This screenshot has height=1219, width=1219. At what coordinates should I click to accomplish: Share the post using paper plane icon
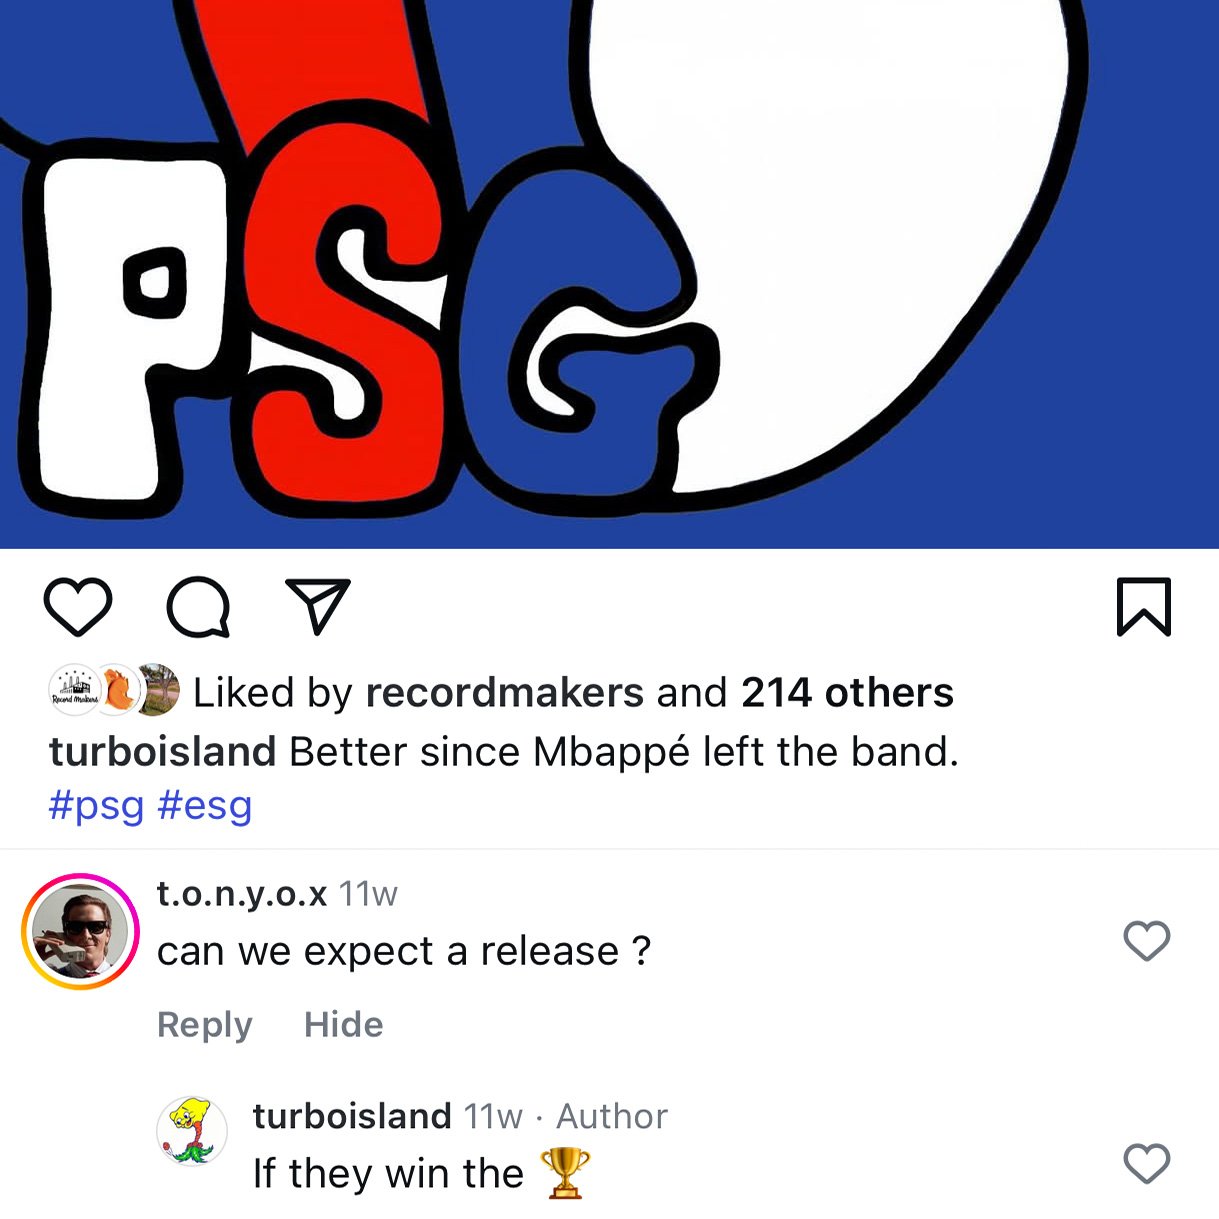(318, 606)
